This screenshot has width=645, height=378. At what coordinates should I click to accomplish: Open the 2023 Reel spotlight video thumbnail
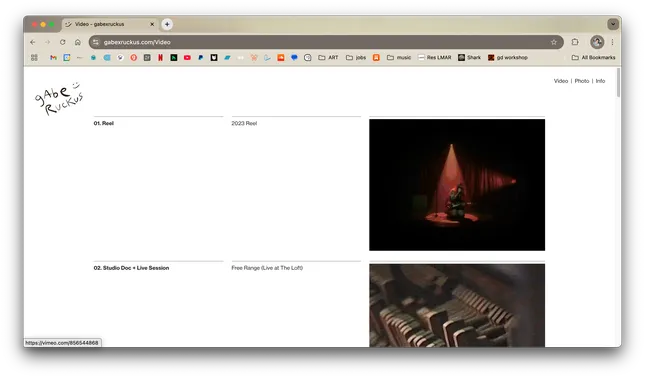457,185
